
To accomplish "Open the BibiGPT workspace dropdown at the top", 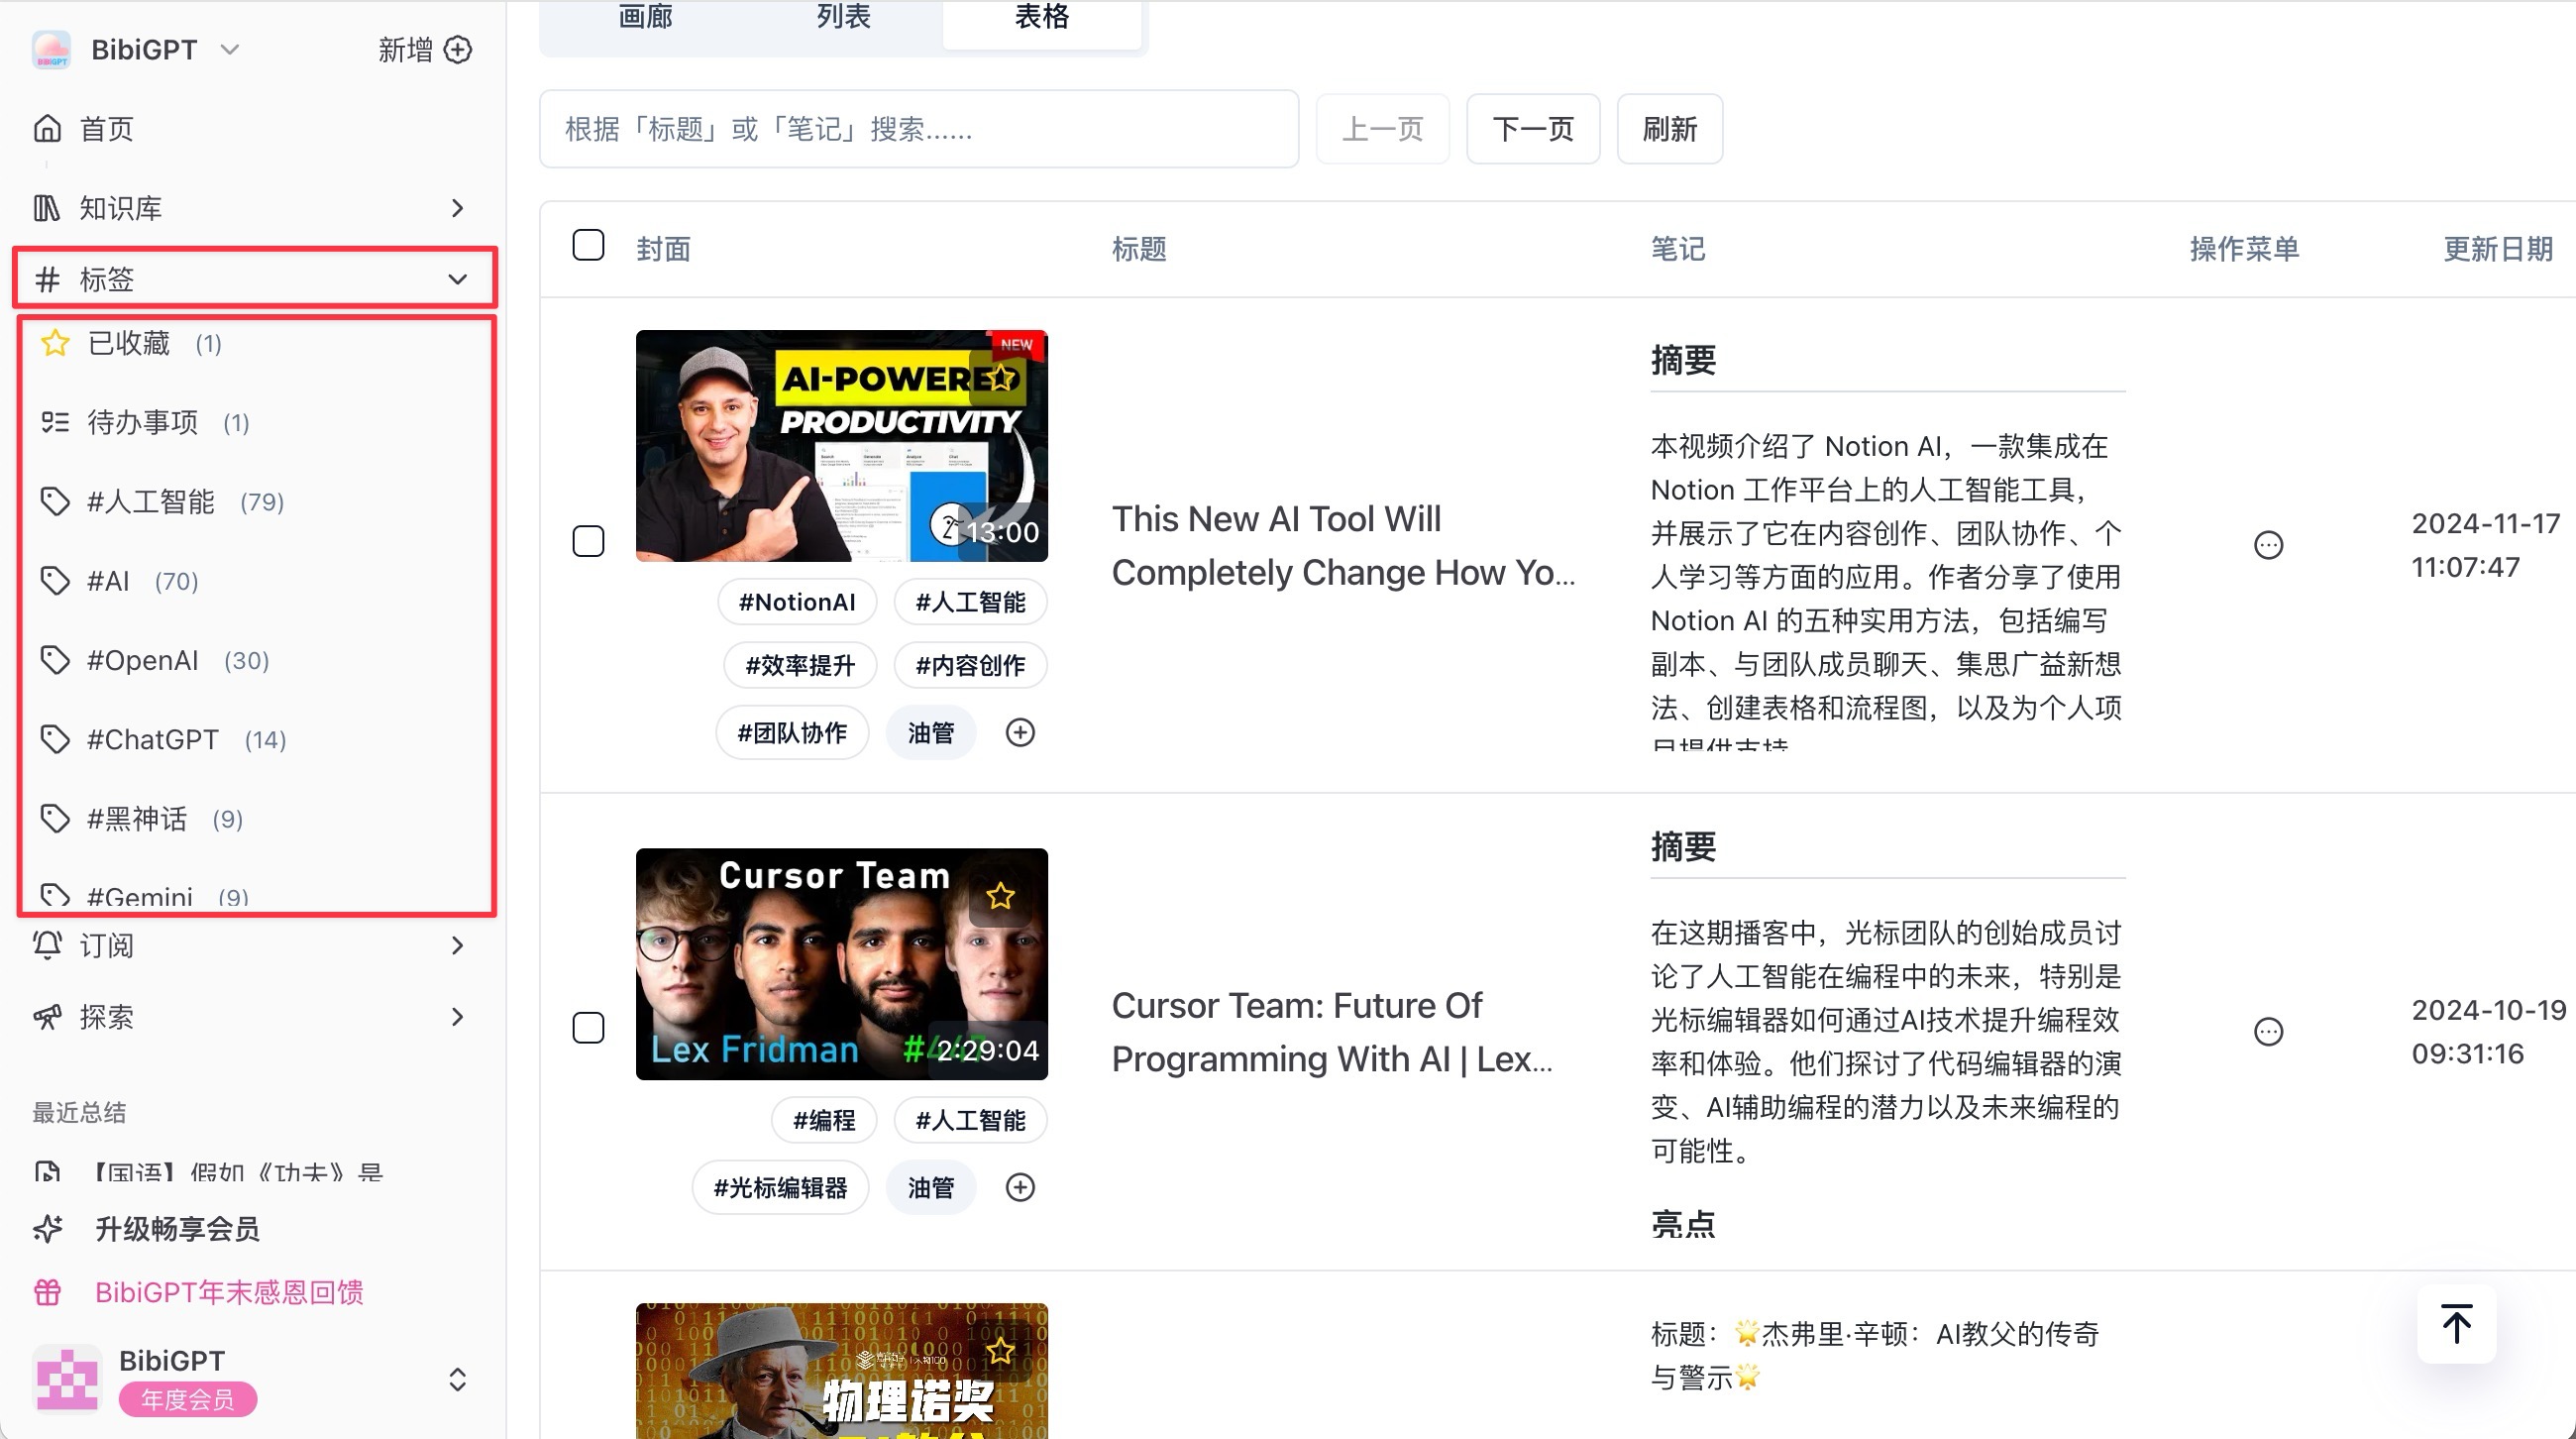I will pos(230,50).
